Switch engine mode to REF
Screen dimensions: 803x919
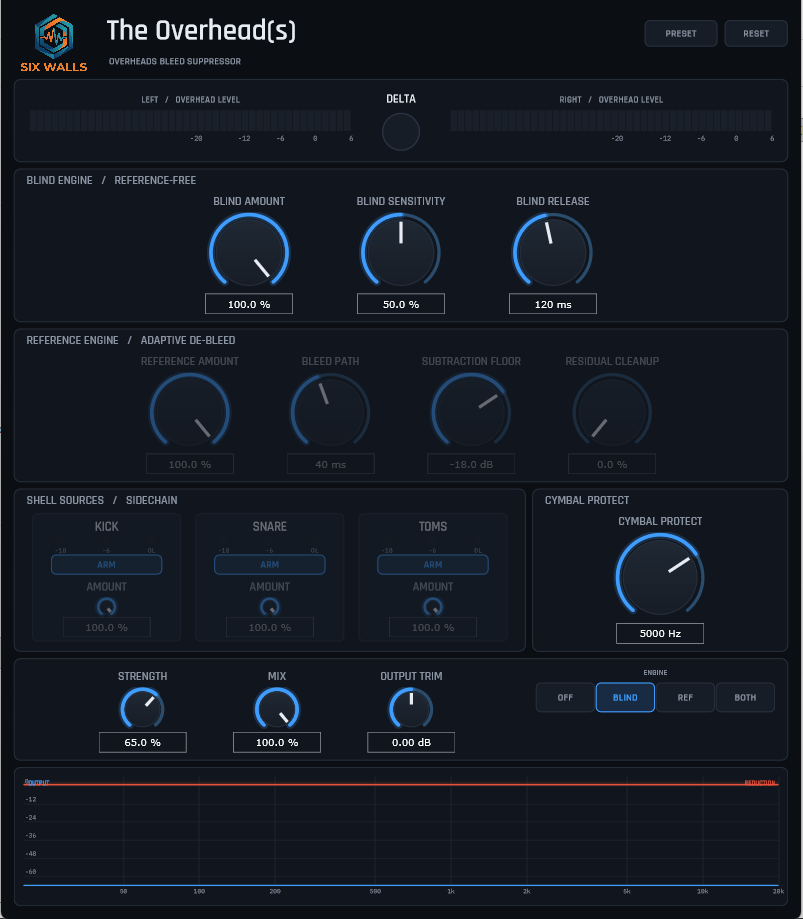[x=685, y=697]
